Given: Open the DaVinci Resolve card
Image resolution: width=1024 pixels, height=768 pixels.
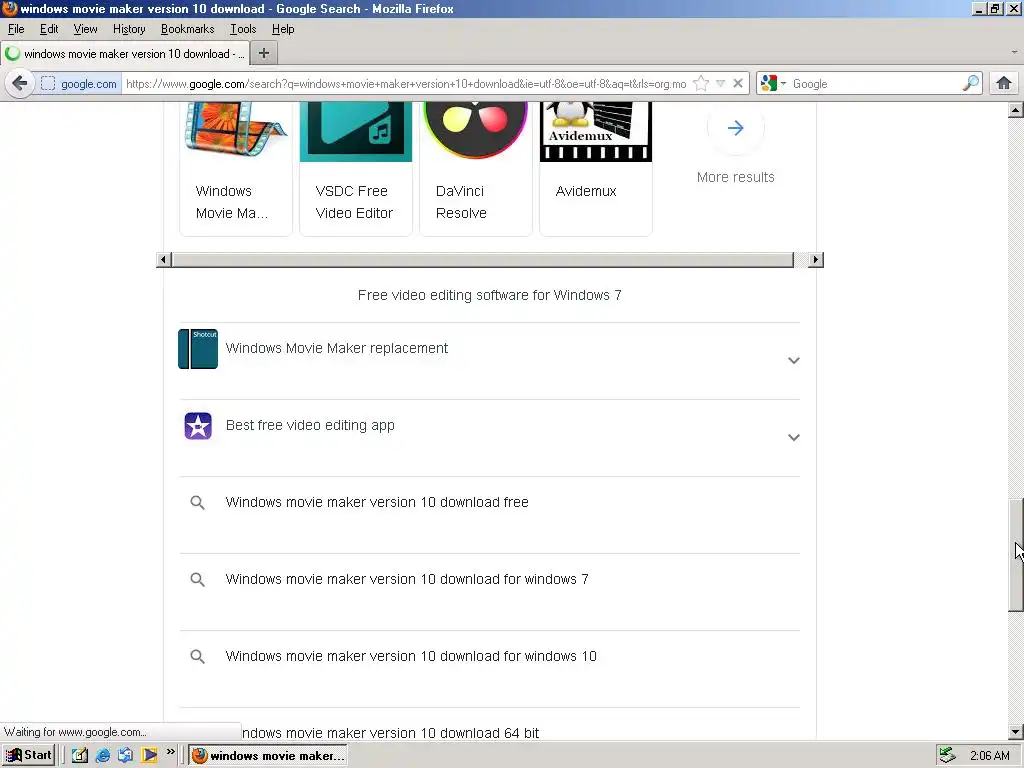Looking at the screenshot, I should (x=475, y=167).
